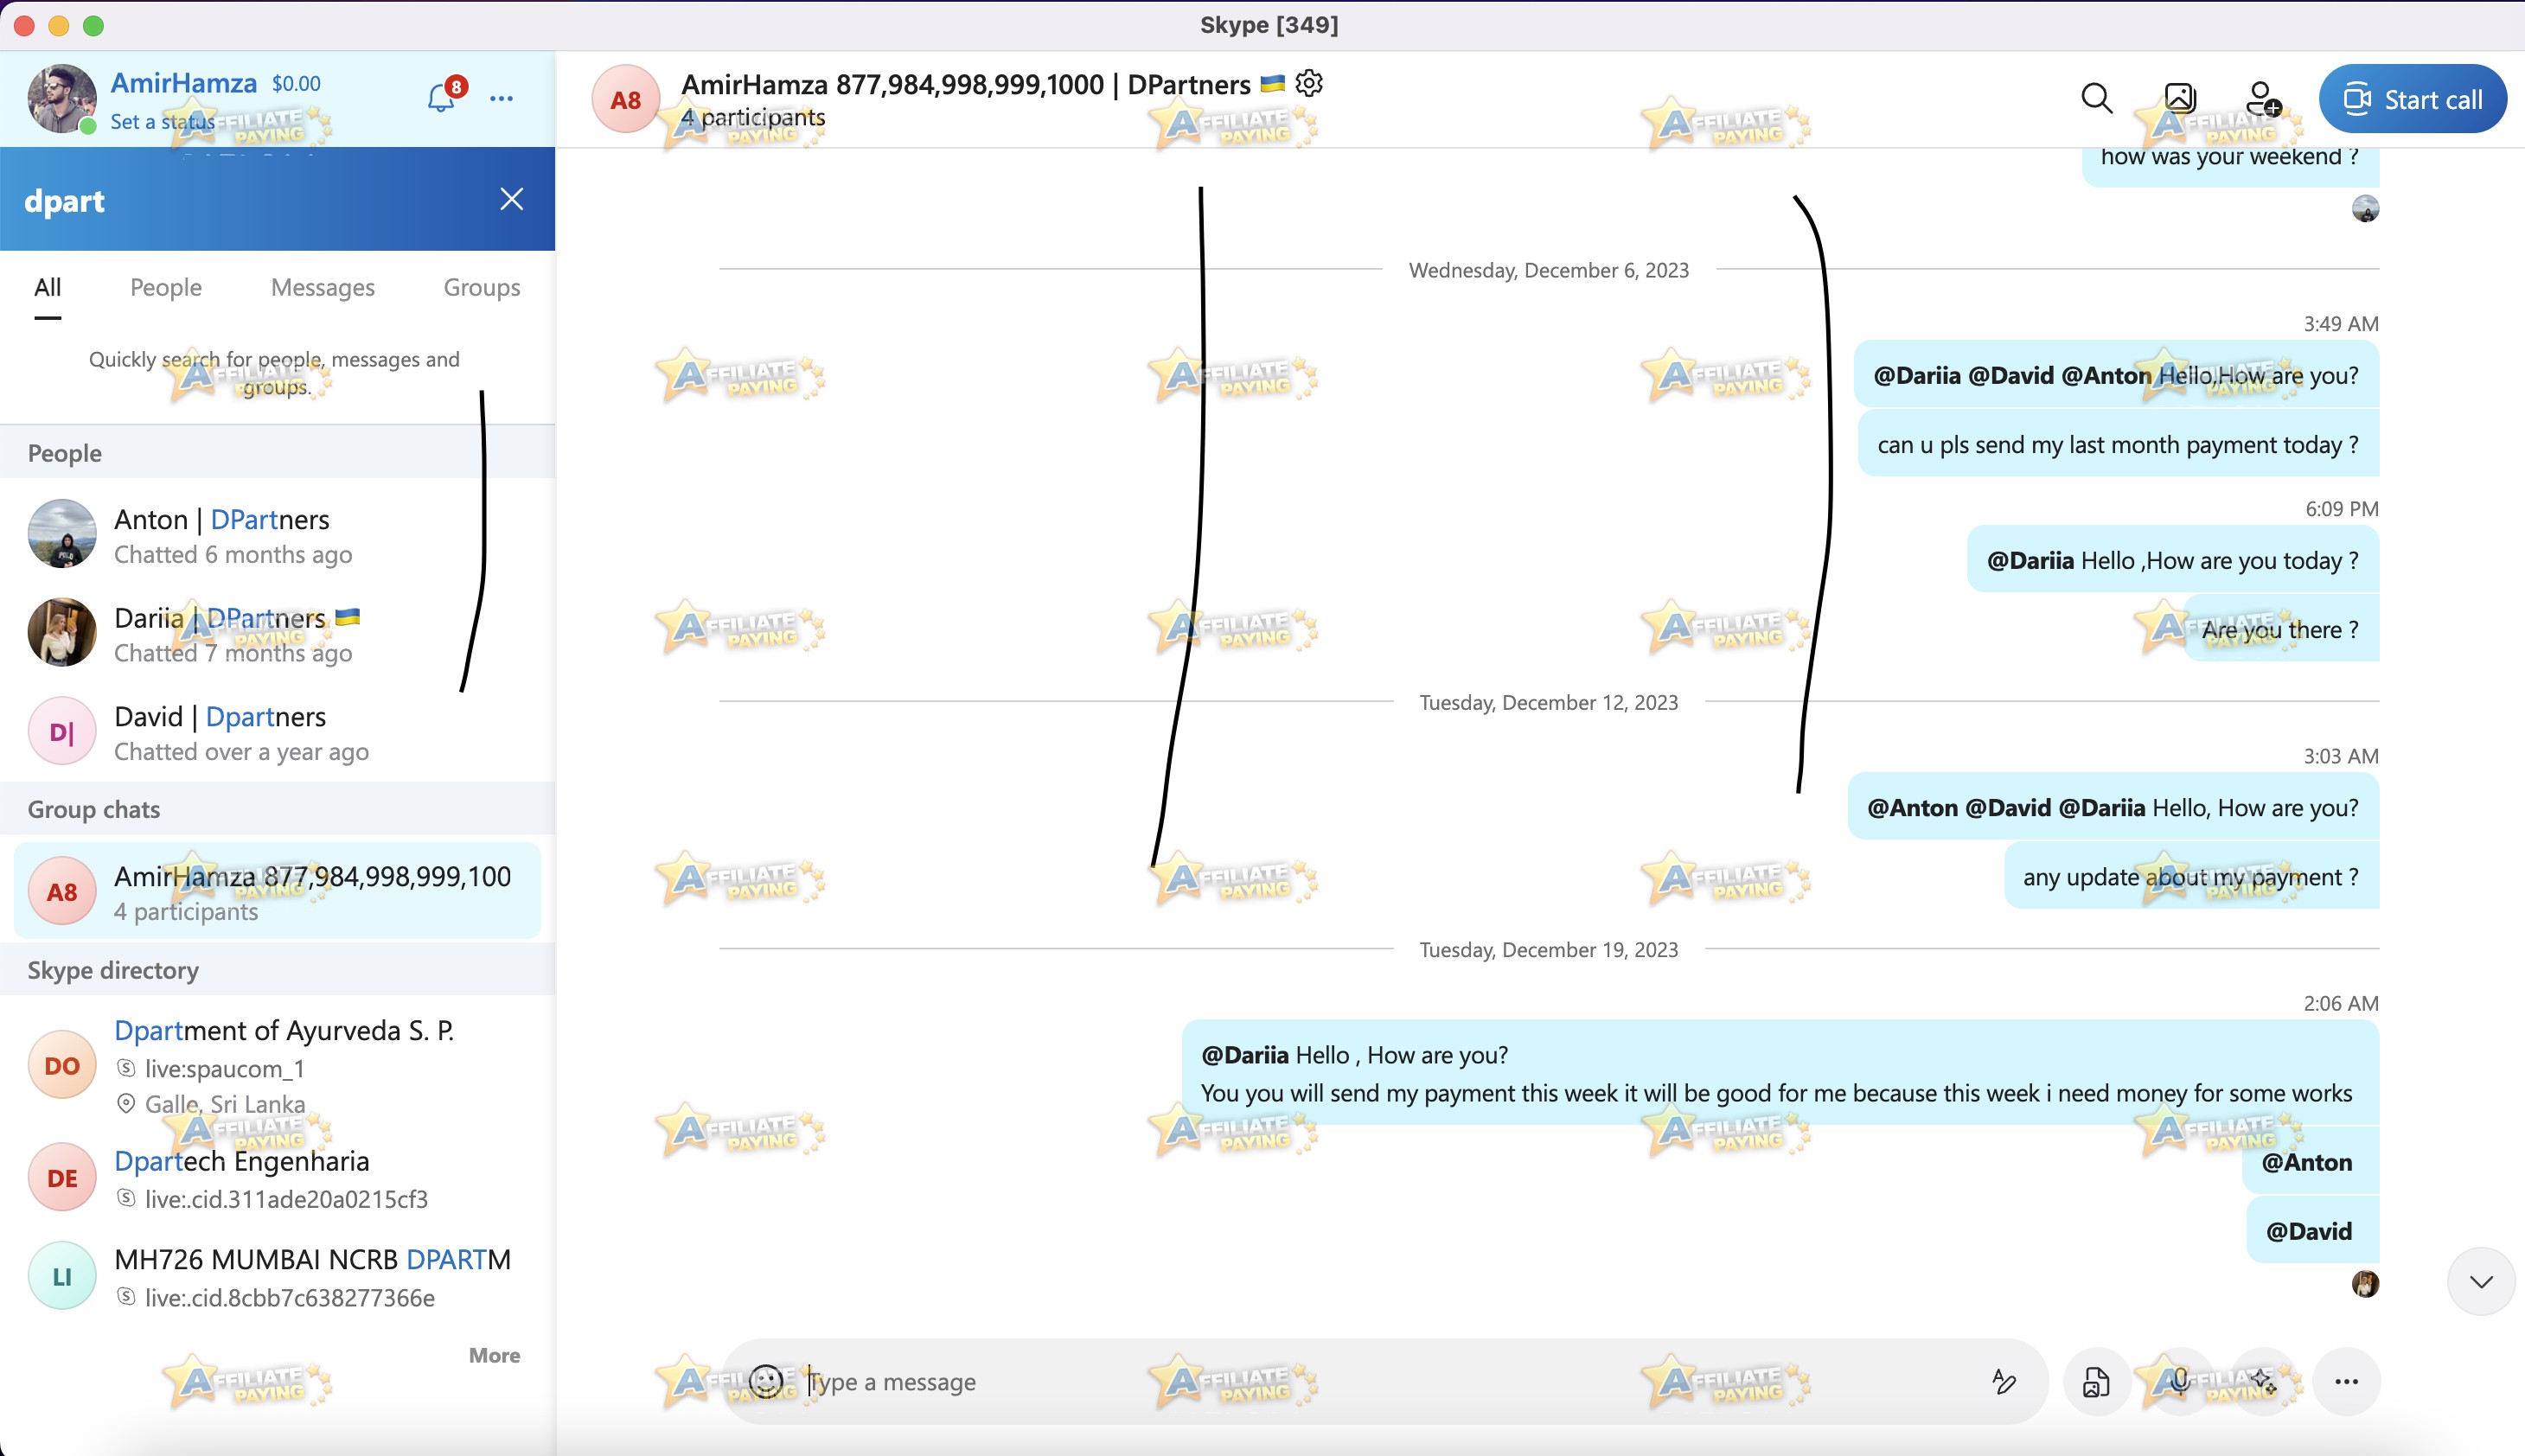The width and height of the screenshot is (2525, 1456).
Task: Show More Skype directory results
Action: 494,1355
